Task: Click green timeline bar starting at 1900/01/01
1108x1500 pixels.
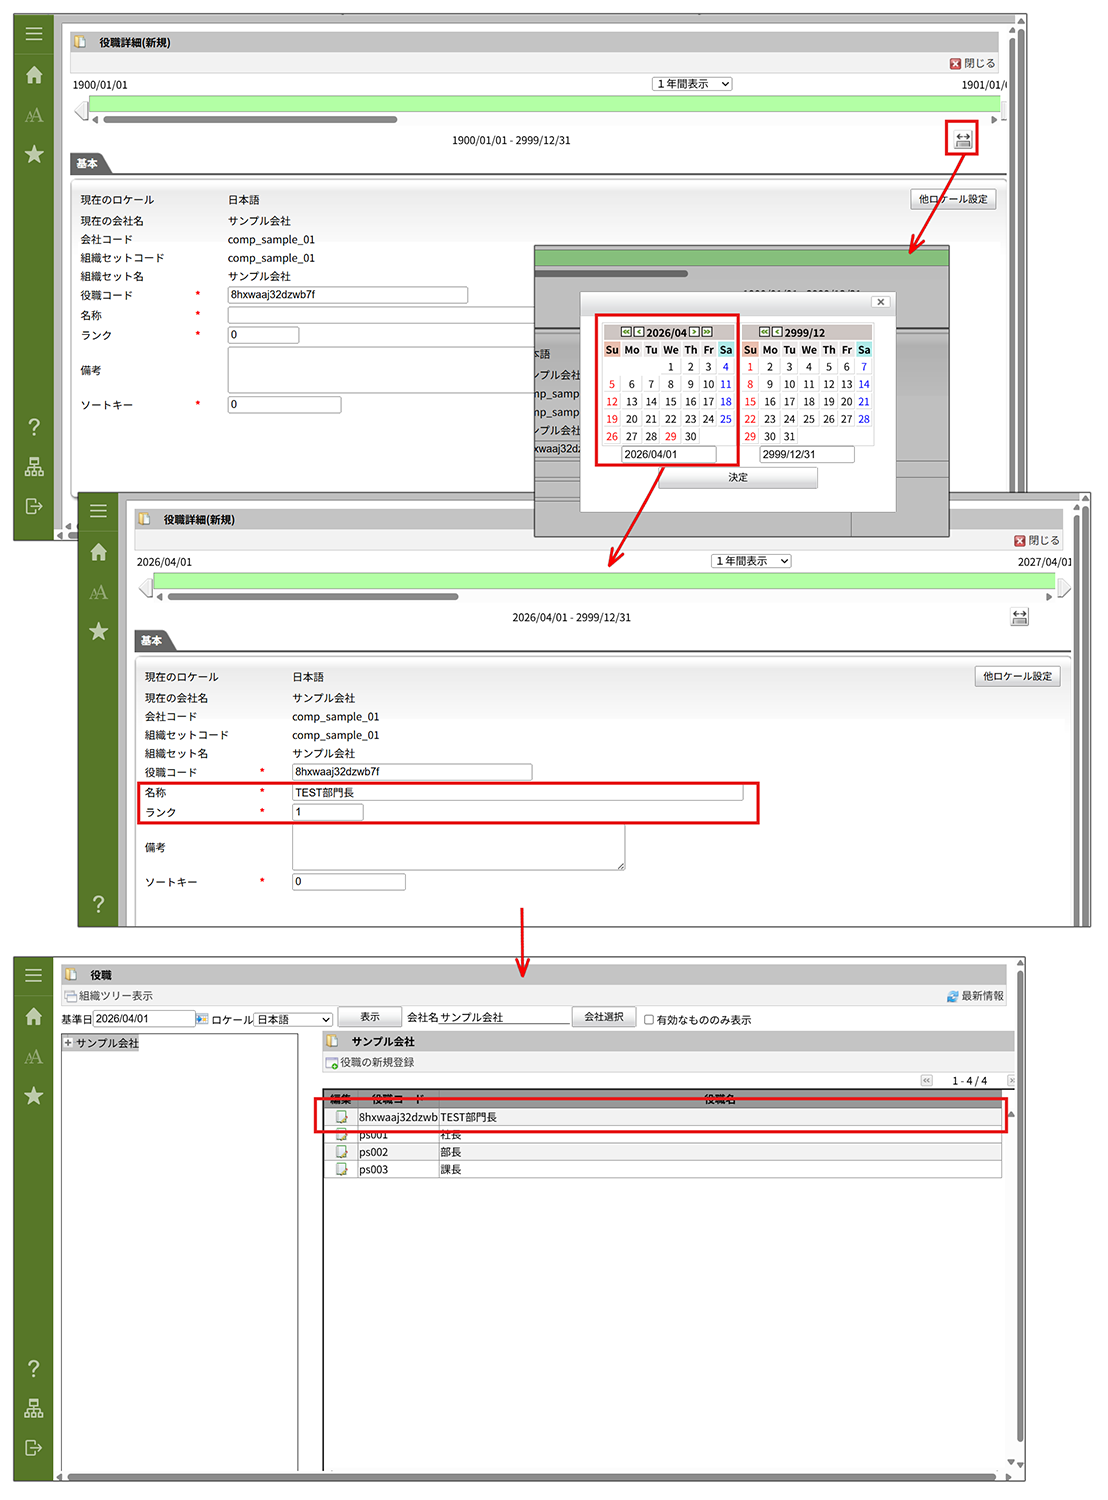Action: (540, 104)
